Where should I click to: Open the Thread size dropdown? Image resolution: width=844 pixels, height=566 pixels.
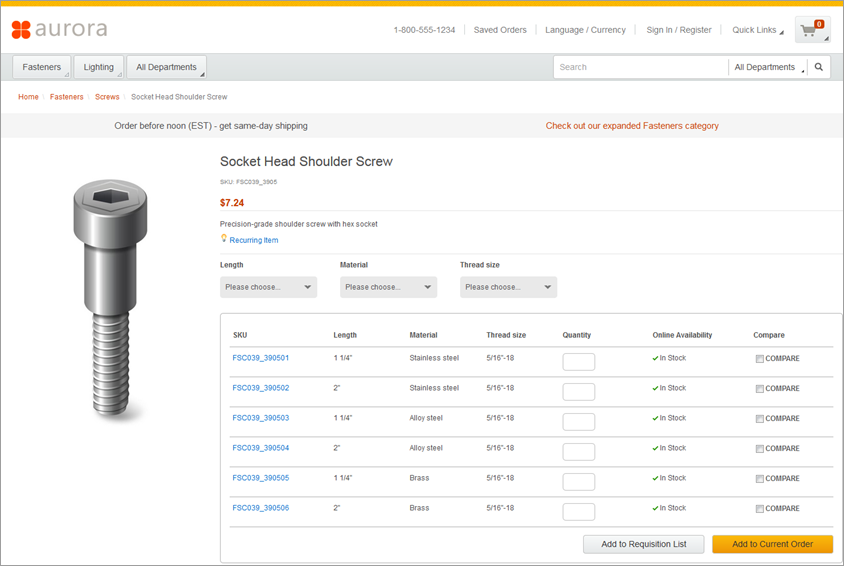coord(508,287)
